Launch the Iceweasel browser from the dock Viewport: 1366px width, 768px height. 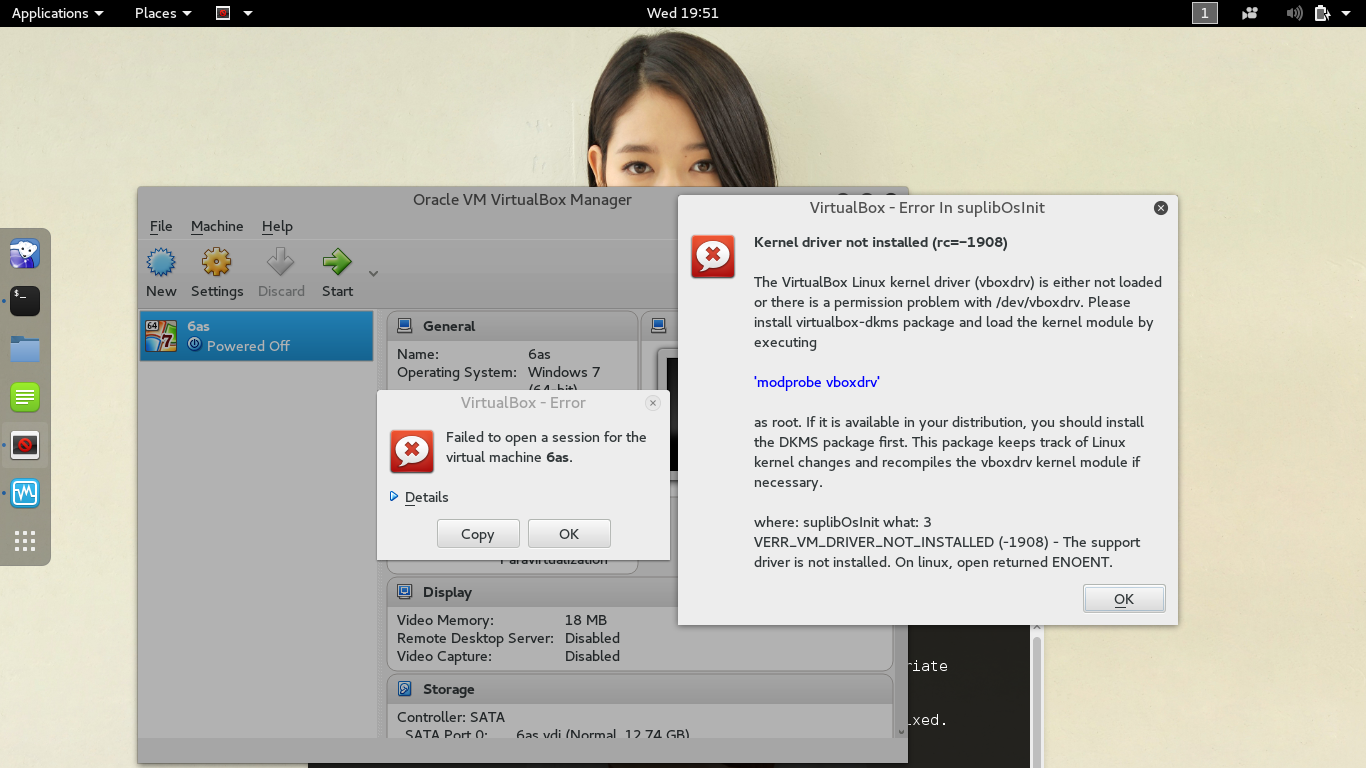(25, 253)
